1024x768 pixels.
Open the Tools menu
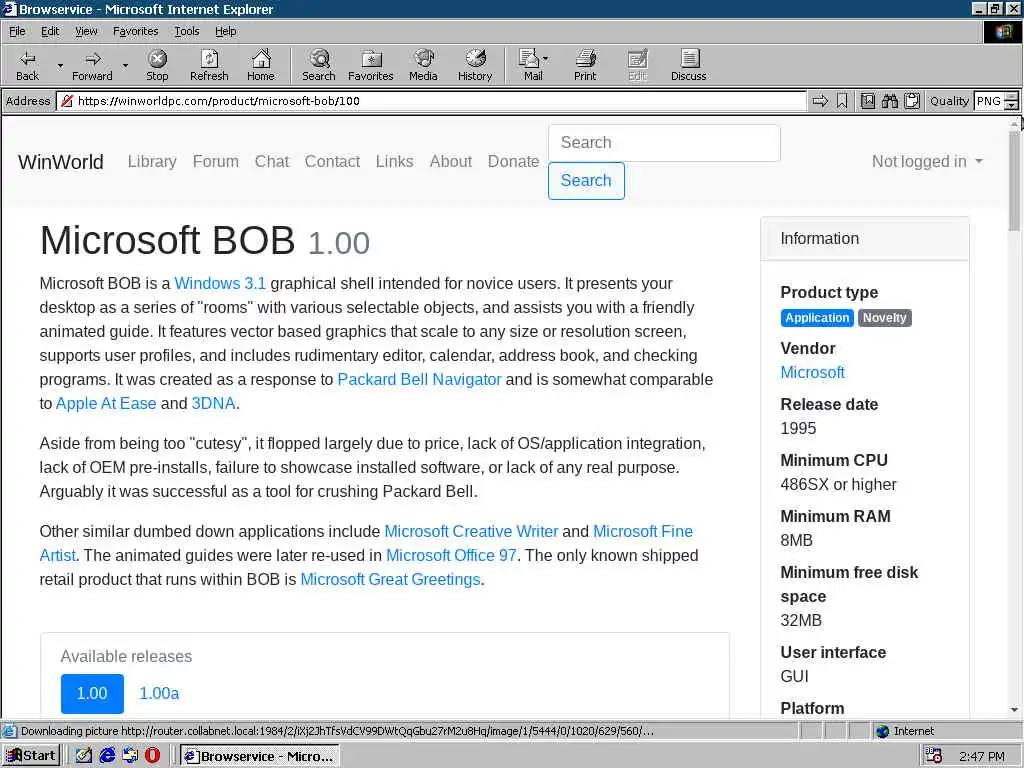coord(186,31)
